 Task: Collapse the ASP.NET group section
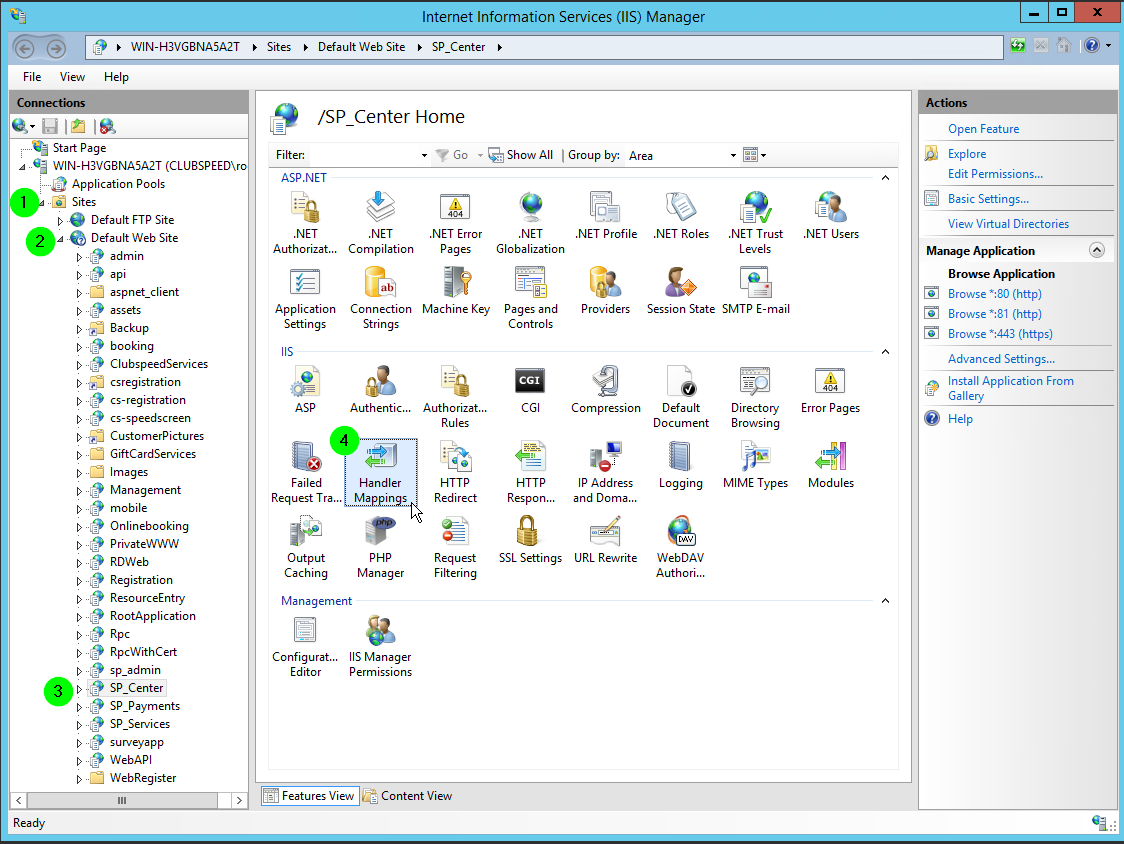point(885,178)
